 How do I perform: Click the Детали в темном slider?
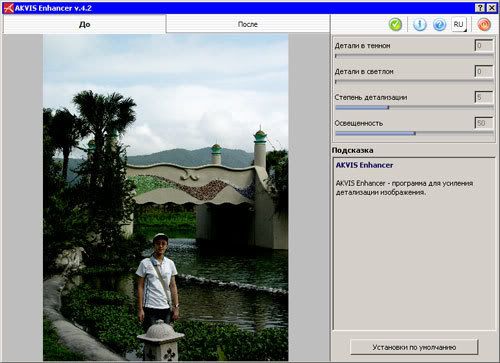pos(414,56)
